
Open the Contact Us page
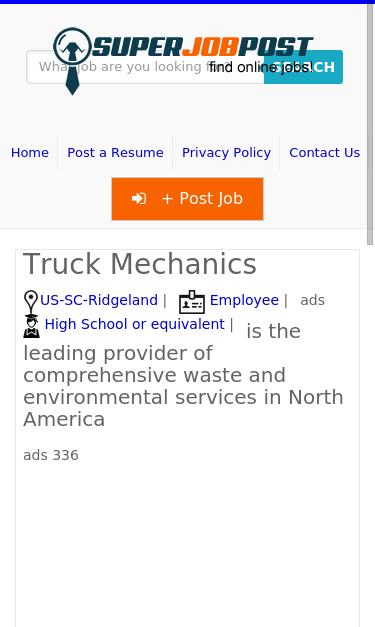click(x=324, y=152)
